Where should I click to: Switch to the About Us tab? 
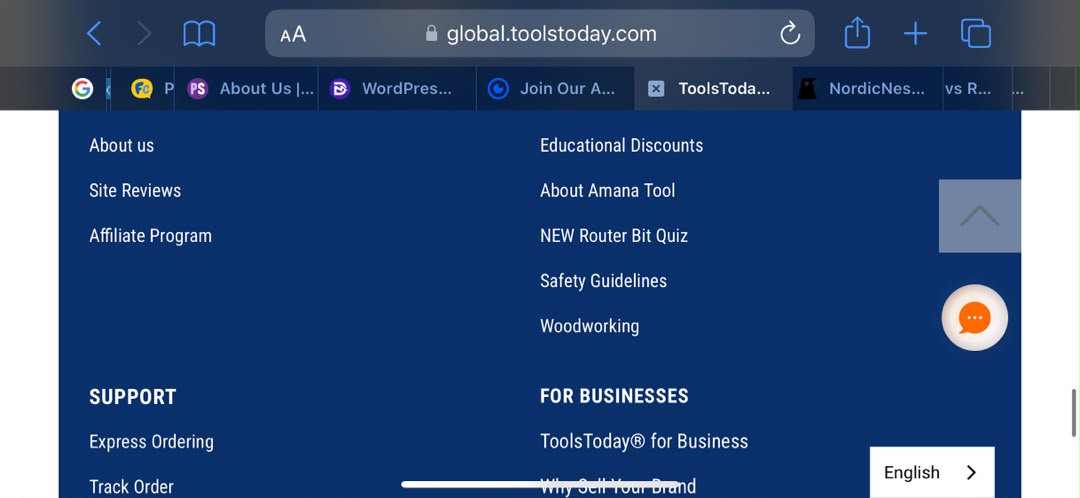(247, 88)
